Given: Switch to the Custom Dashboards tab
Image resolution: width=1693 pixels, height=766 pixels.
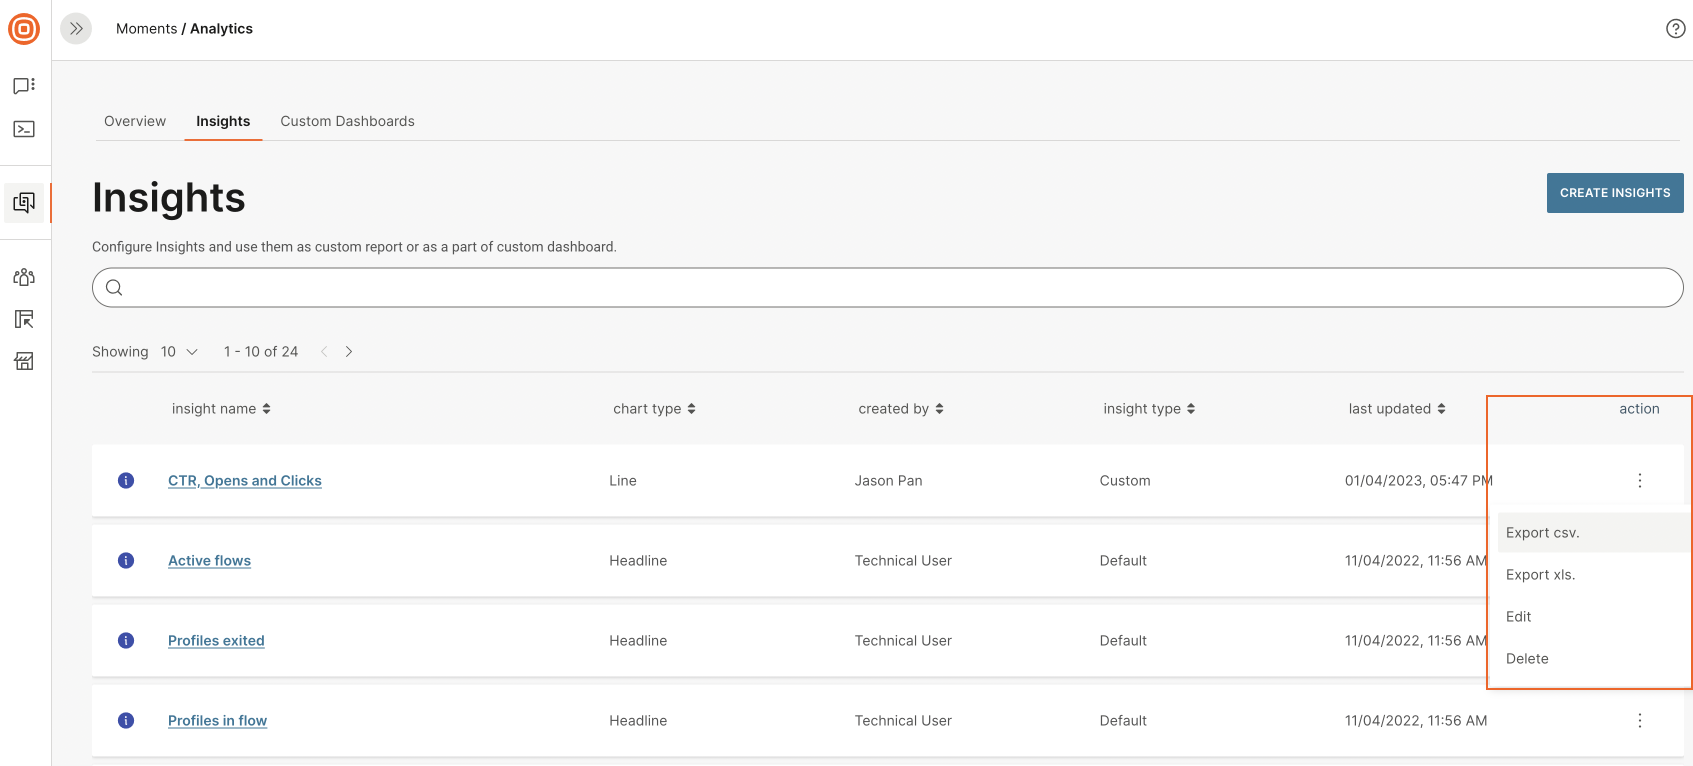Looking at the screenshot, I should click(347, 121).
